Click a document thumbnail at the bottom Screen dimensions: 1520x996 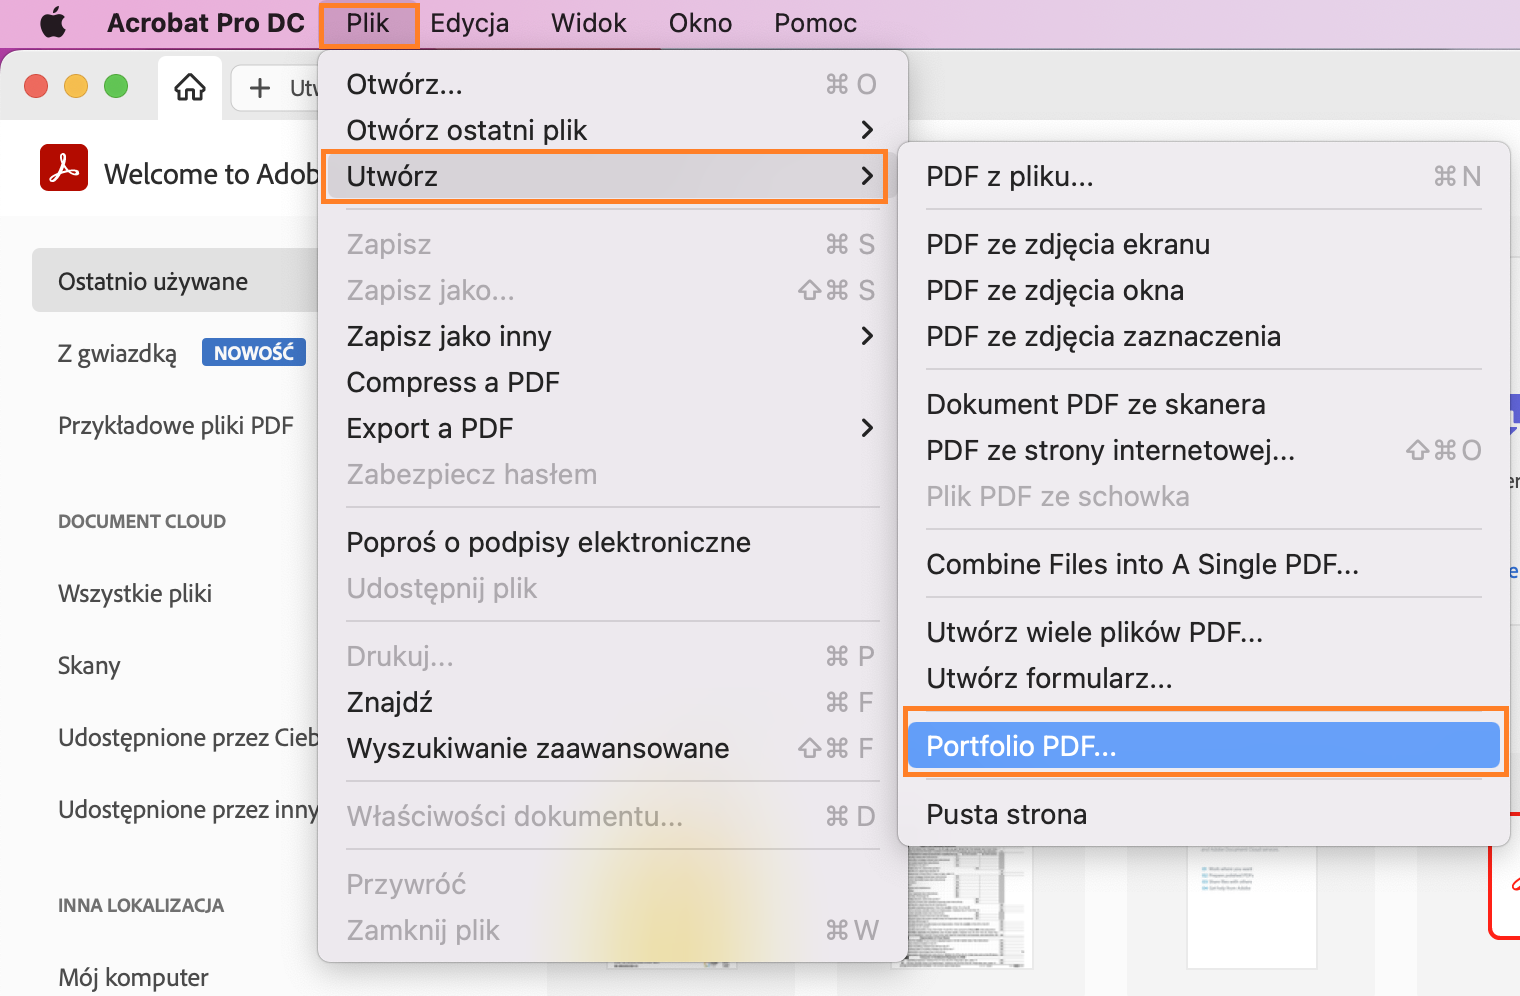(x=968, y=905)
